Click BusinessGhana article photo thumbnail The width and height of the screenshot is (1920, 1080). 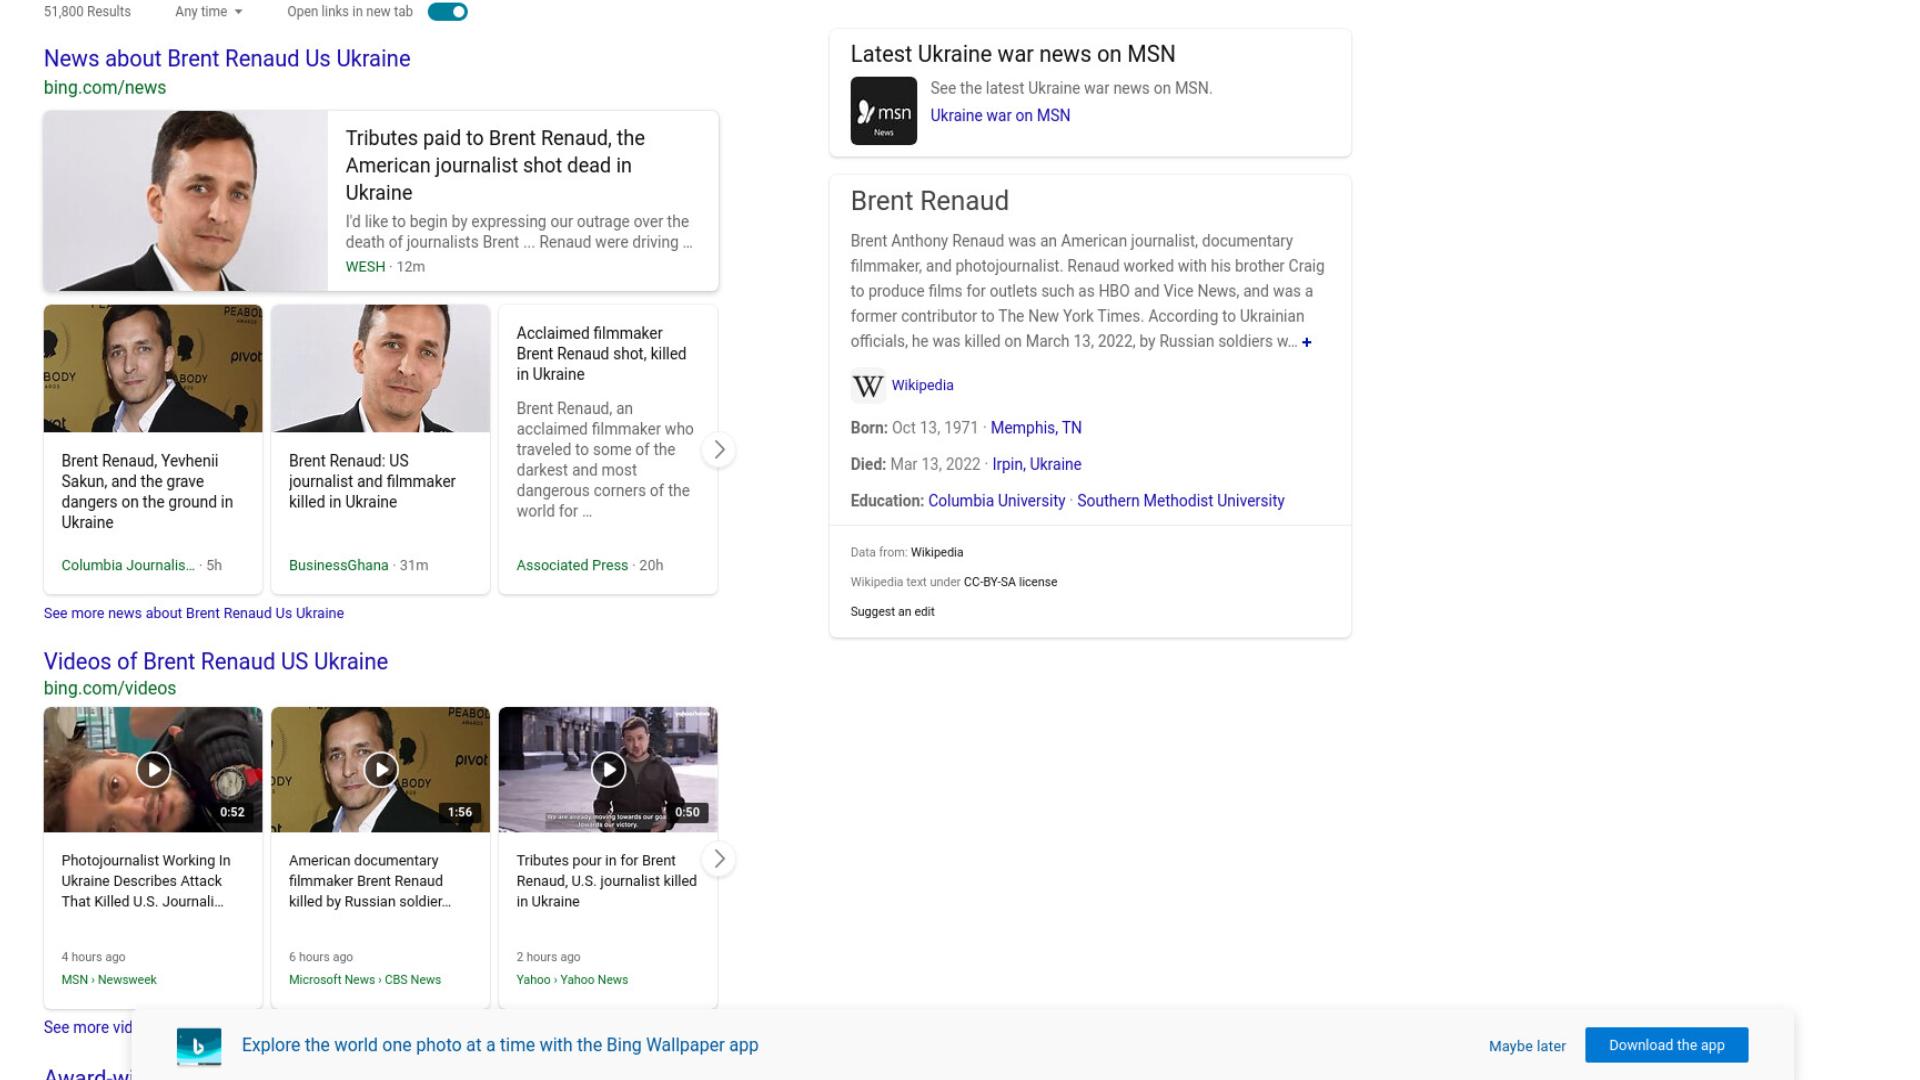click(380, 369)
